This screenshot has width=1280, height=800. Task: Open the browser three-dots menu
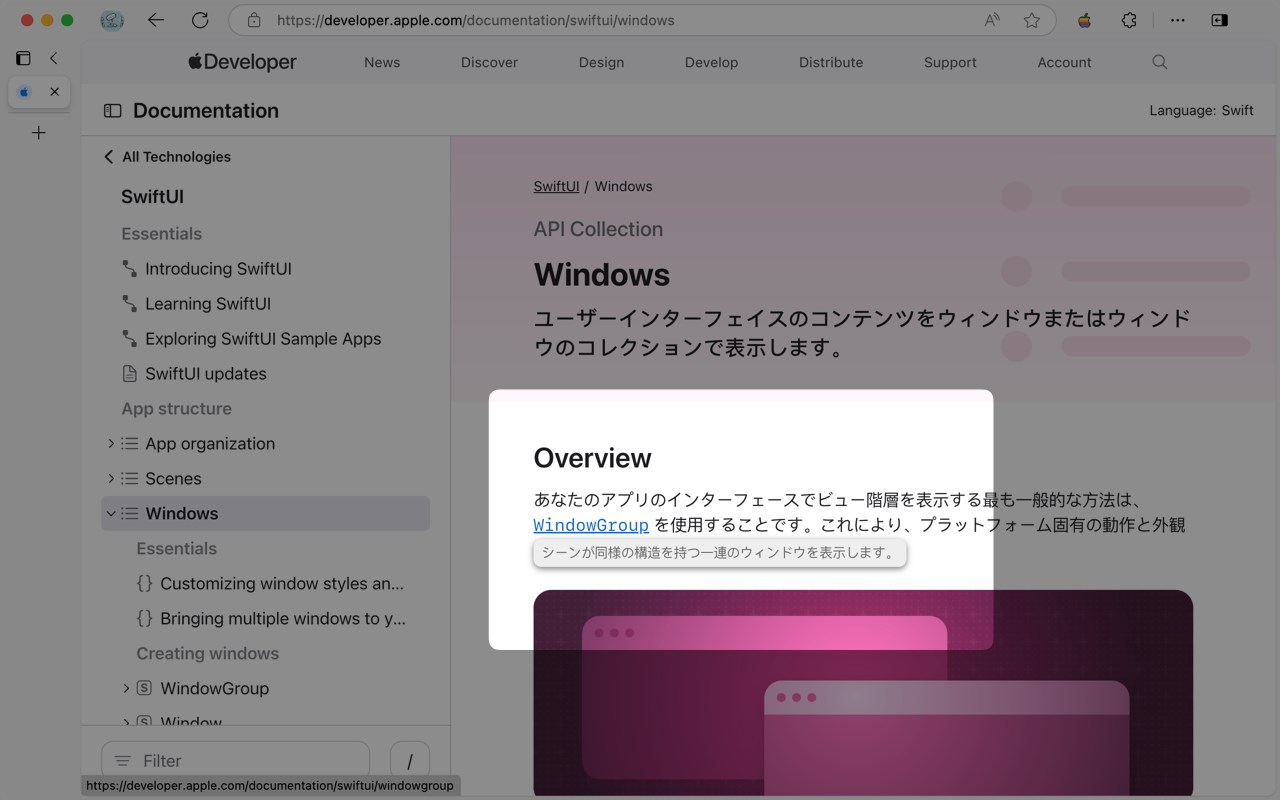pyautogui.click(x=1178, y=20)
